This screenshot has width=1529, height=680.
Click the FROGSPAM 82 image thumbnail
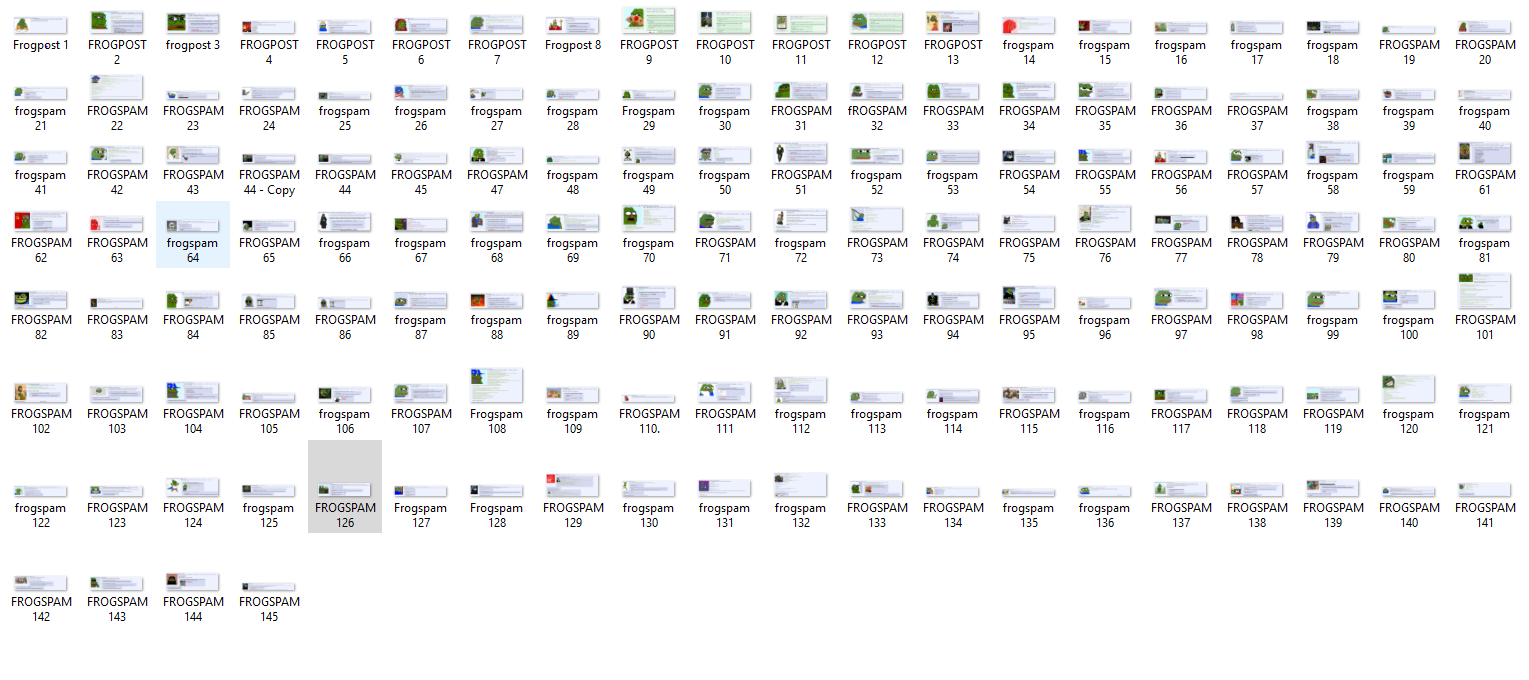(41, 300)
